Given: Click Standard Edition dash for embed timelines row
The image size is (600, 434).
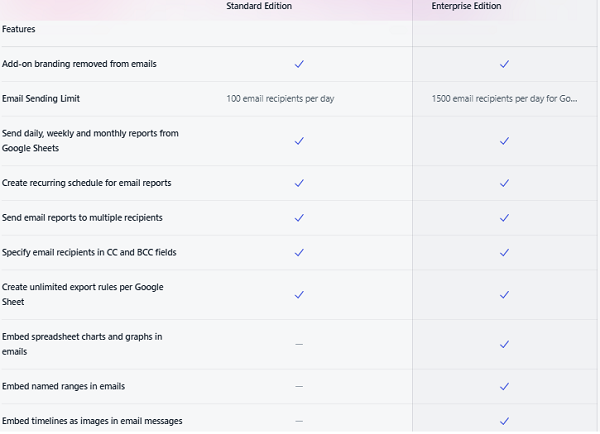Looking at the screenshot, I should 298,421.
